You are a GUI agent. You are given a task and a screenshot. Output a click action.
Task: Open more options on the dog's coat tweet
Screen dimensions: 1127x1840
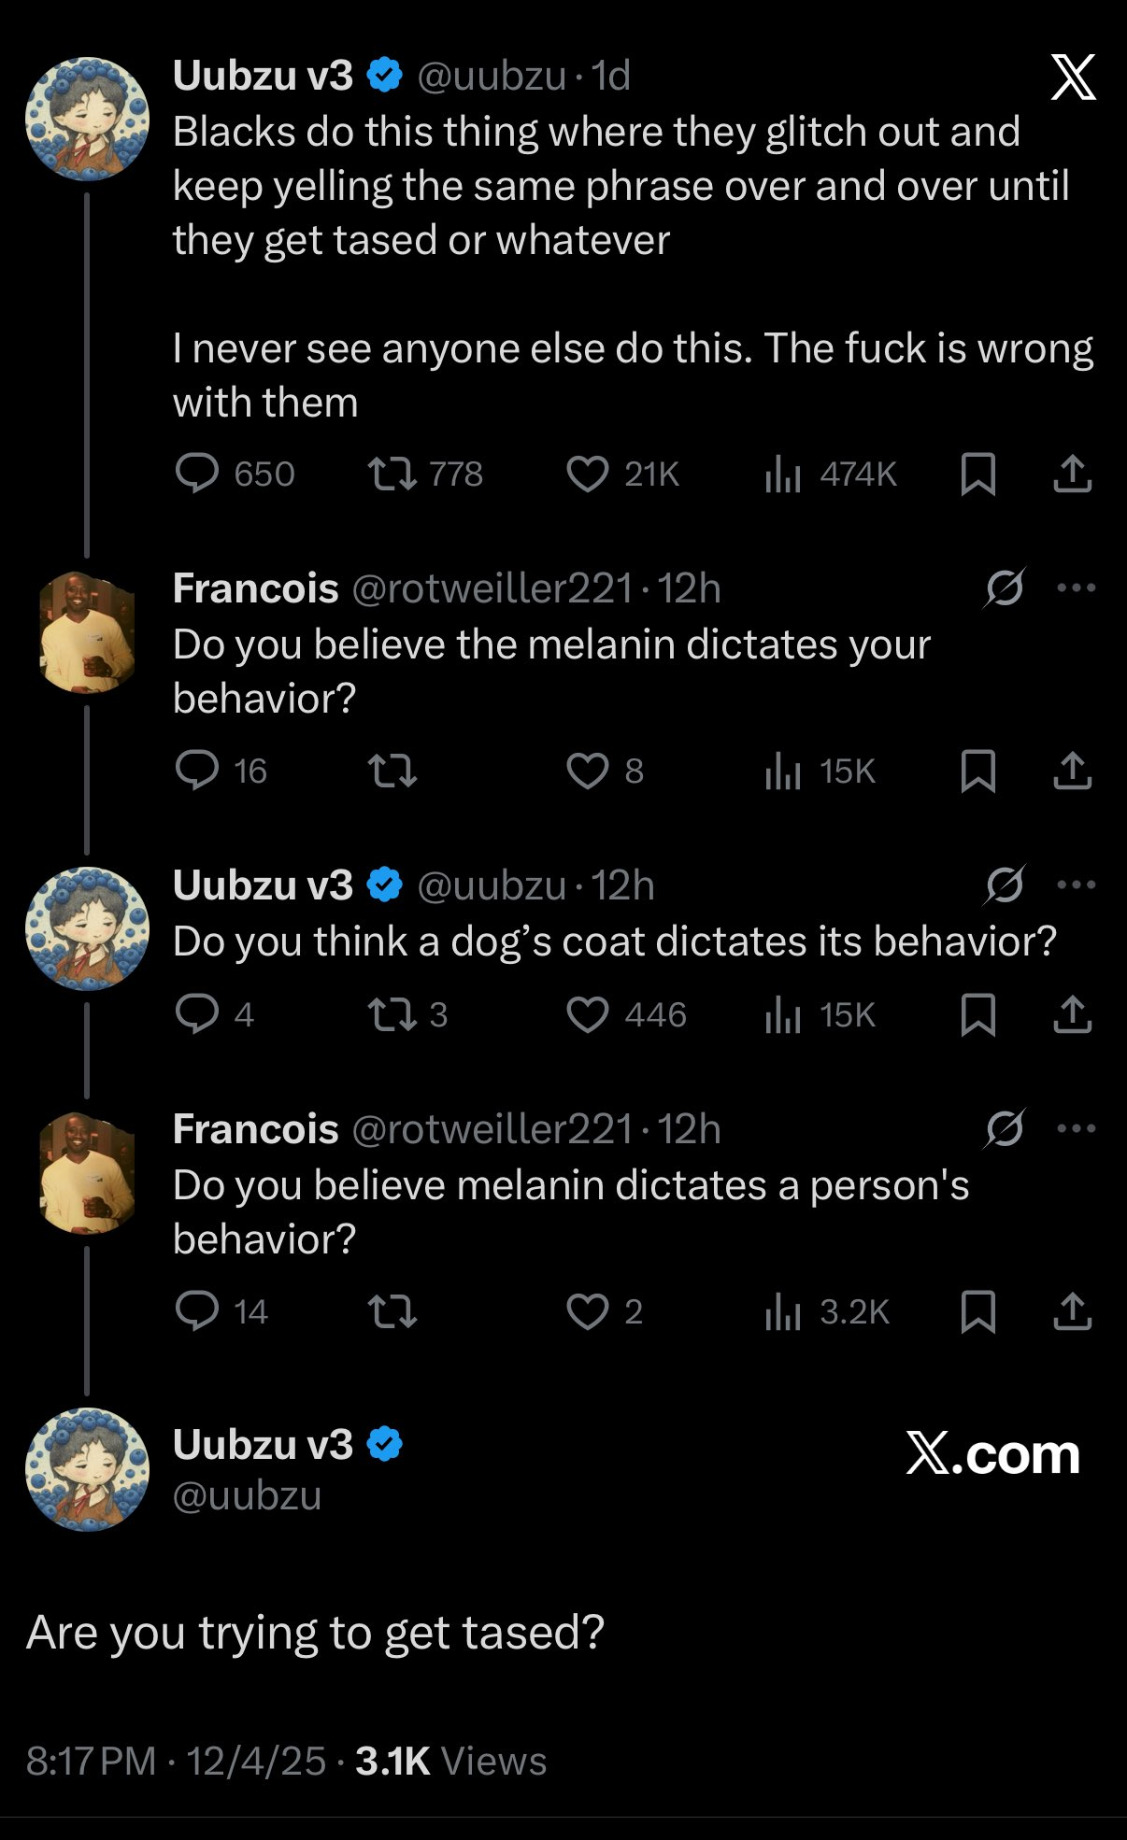[1076, 885]
